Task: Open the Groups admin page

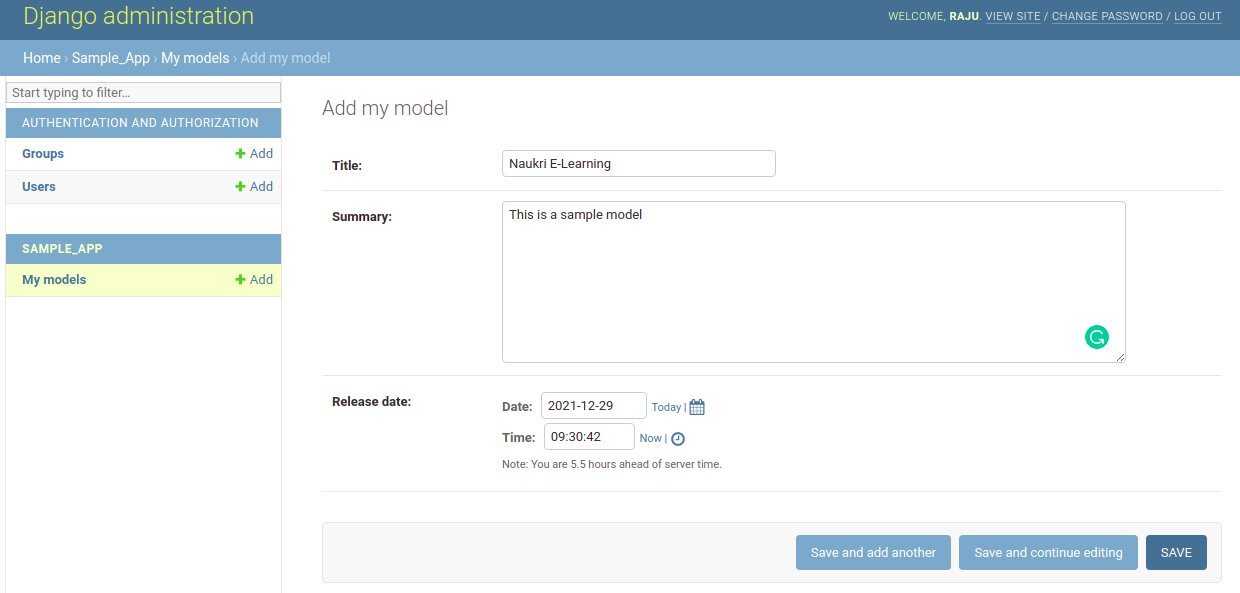Action: tap(42, 153)
